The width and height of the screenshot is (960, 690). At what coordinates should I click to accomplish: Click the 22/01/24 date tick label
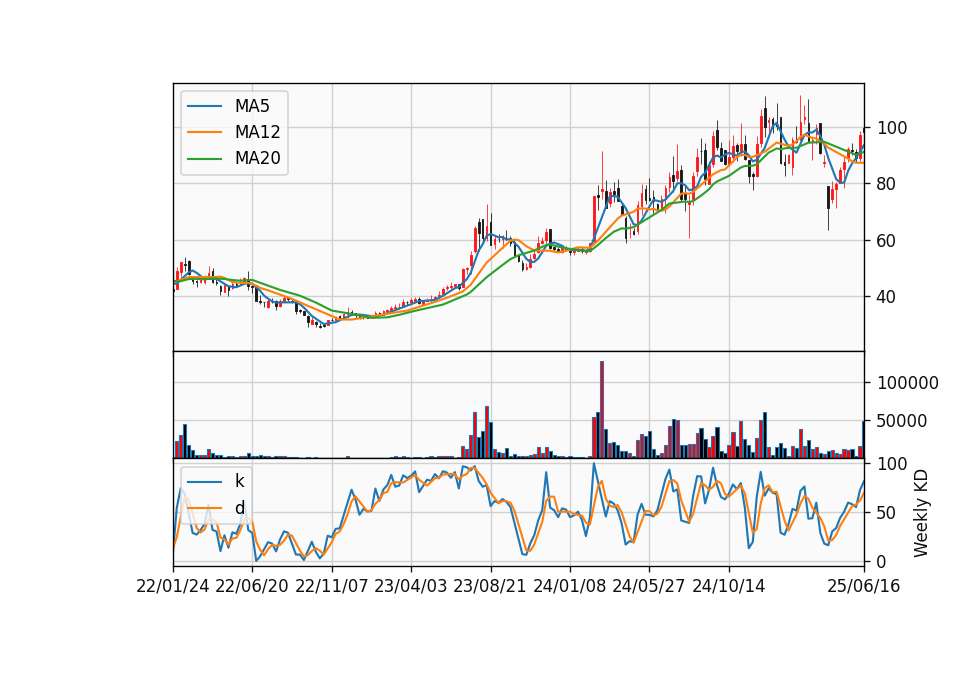pos(173,586)
